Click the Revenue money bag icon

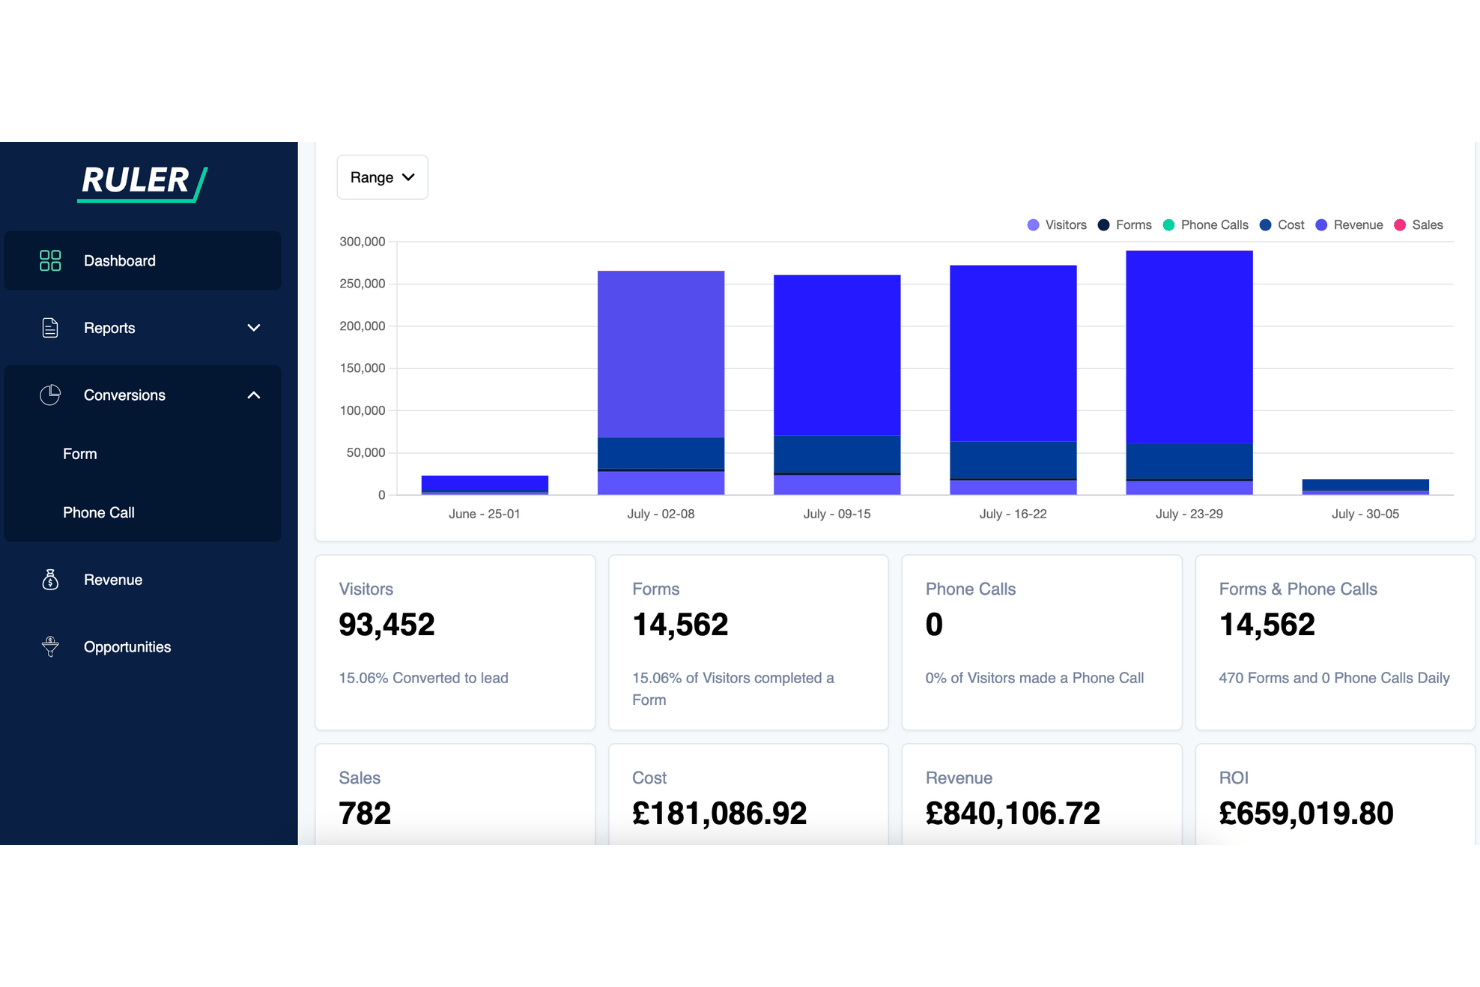click(50, 580)
